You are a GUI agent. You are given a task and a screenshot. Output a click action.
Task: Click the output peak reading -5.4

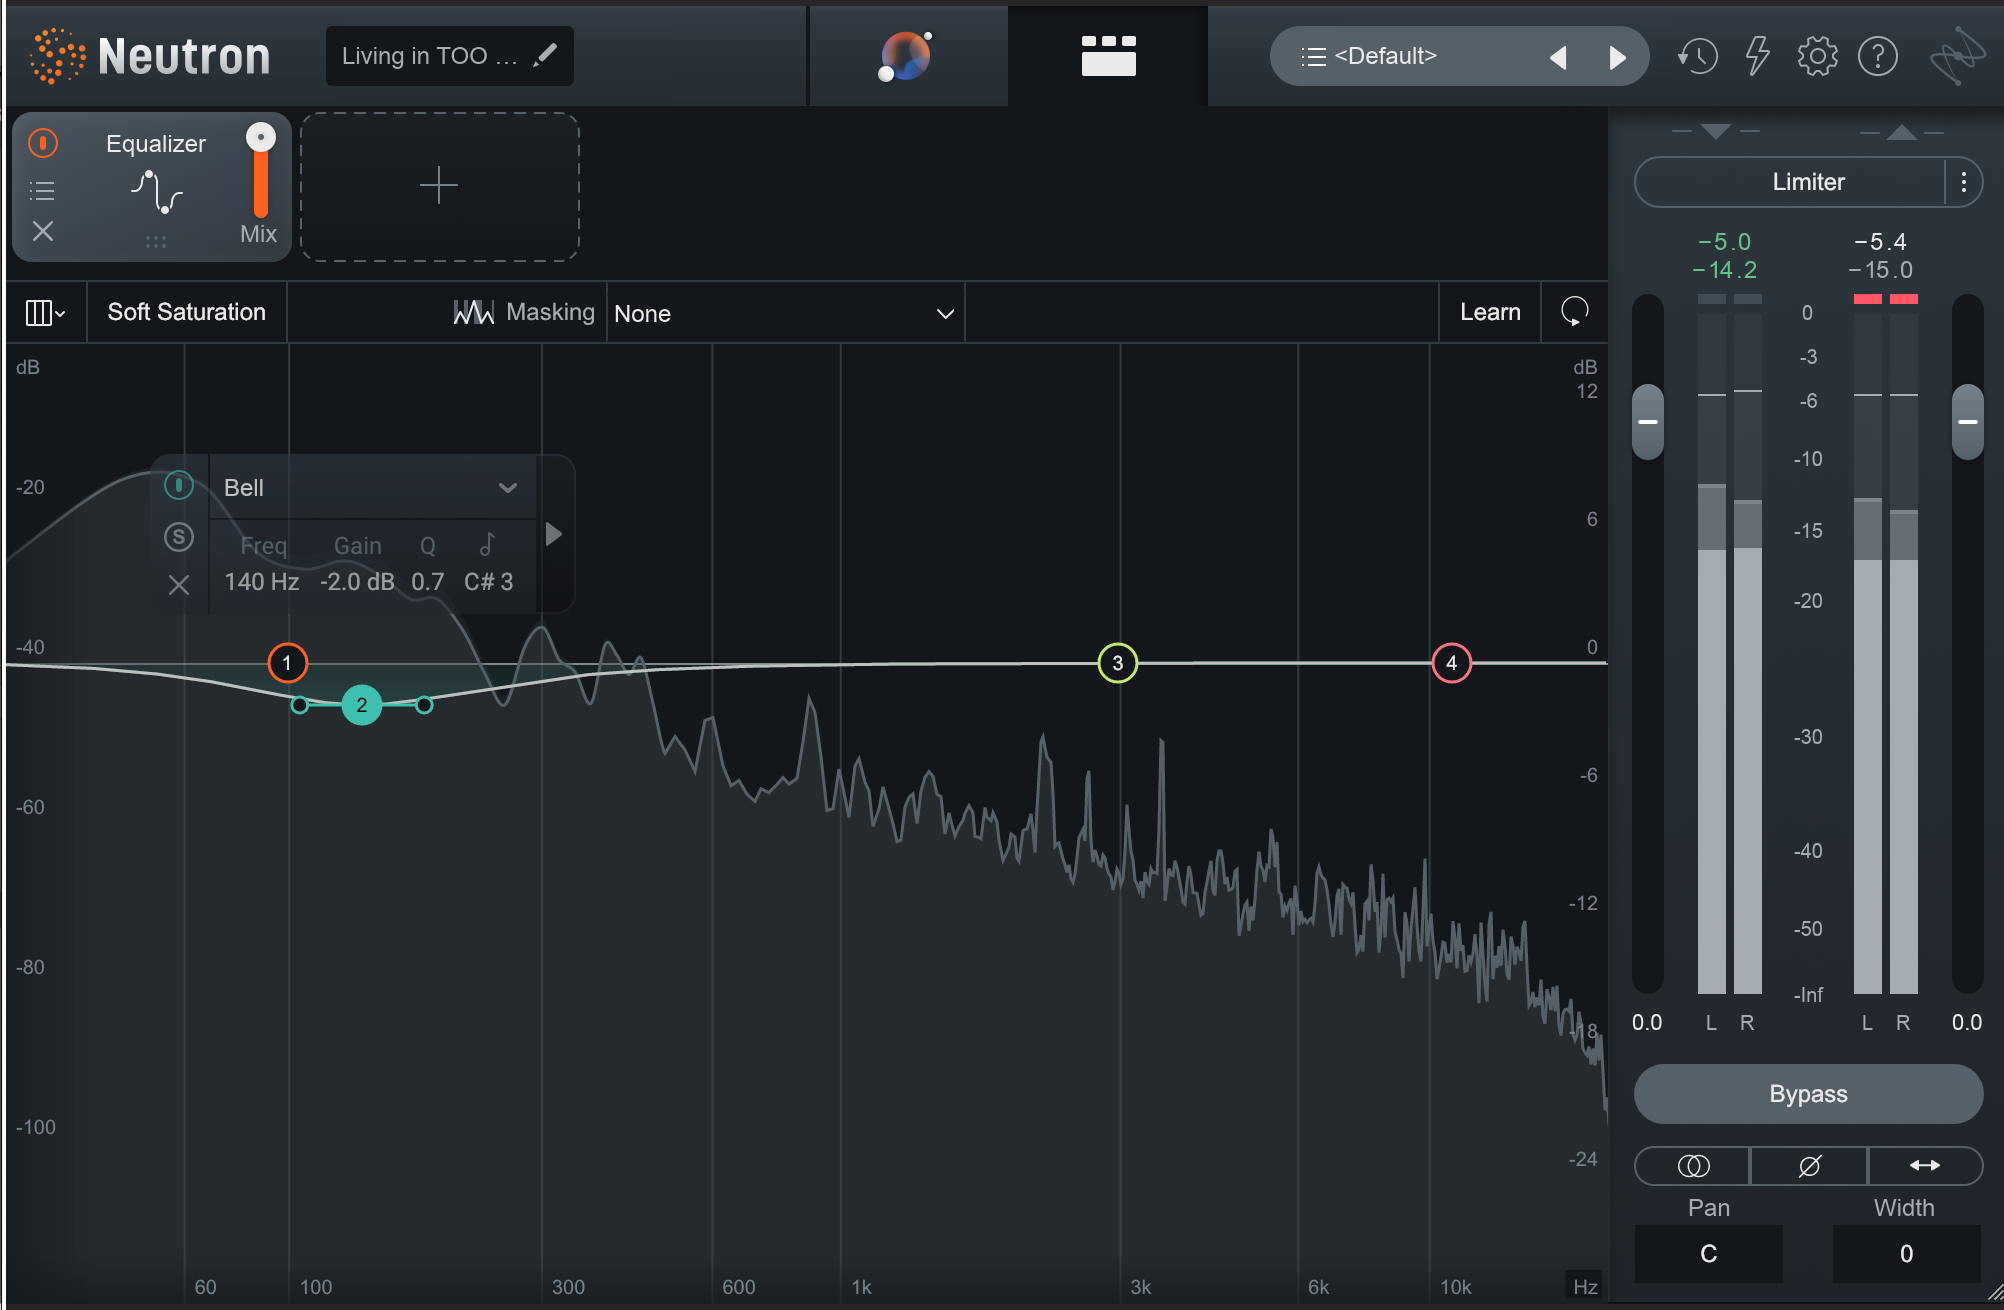(1880, 242)
